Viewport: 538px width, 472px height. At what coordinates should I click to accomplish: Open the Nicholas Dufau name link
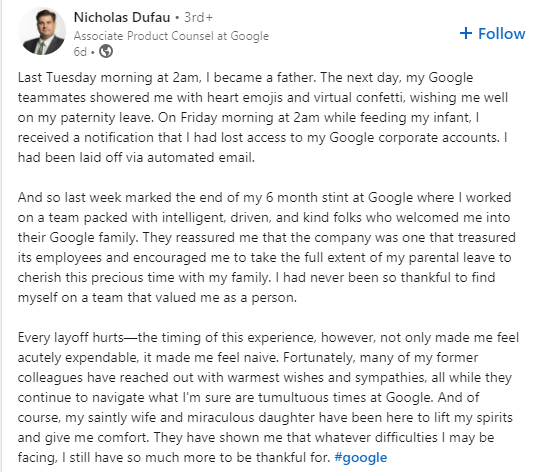coord(122,17)
